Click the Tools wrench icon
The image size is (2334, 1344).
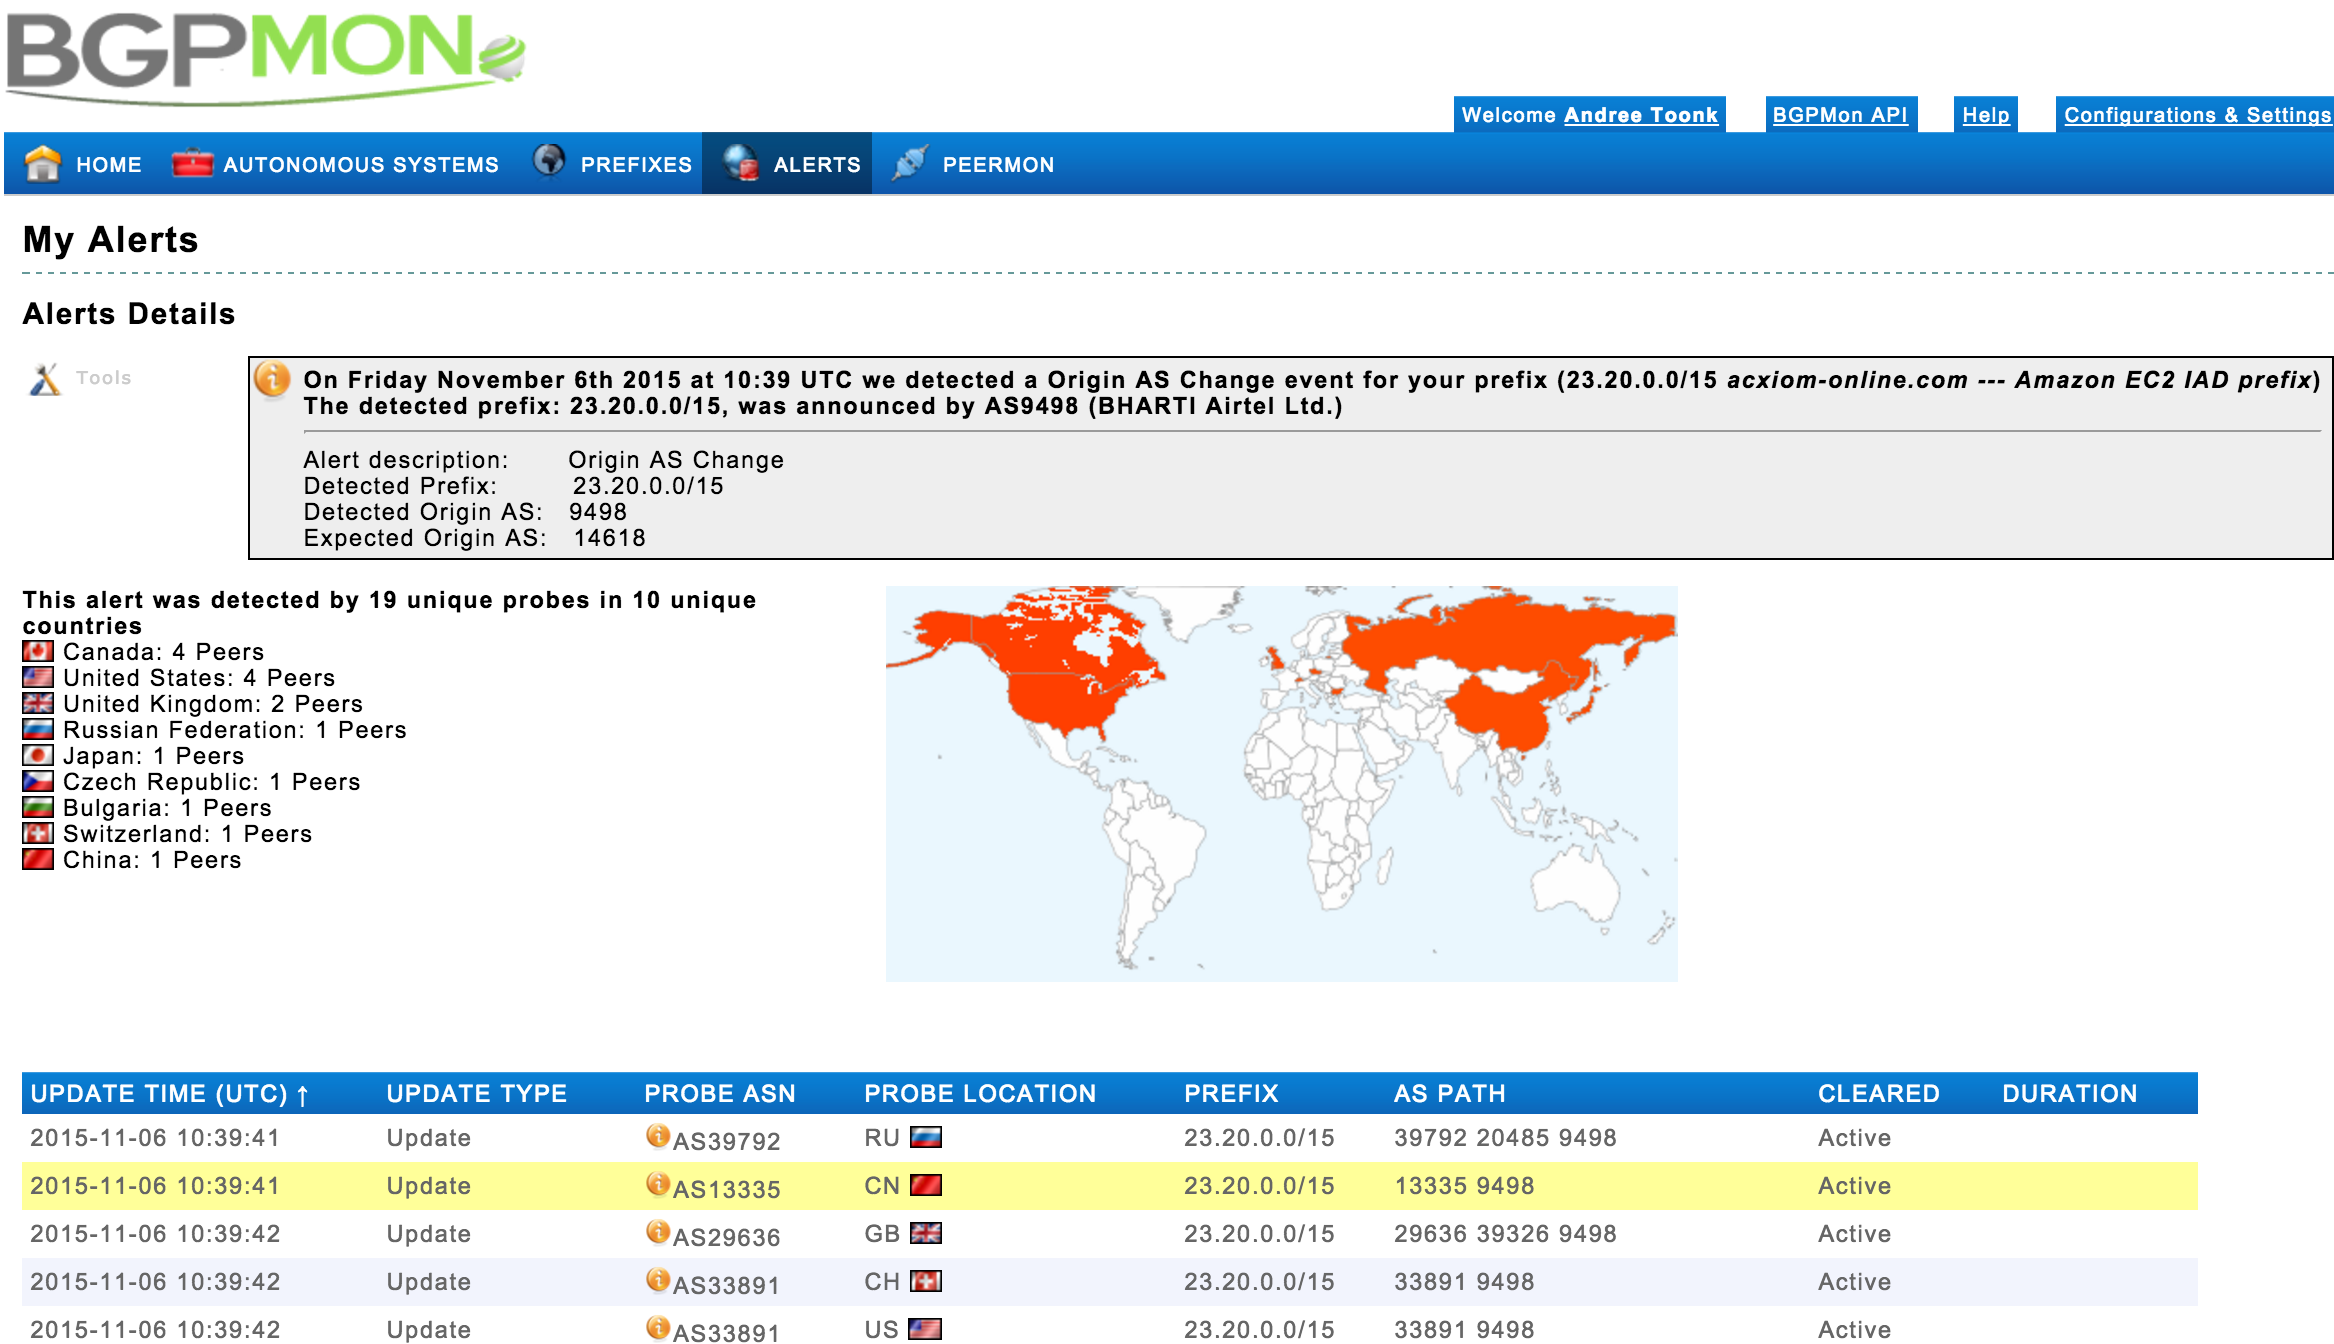click(x=44, y=379)
